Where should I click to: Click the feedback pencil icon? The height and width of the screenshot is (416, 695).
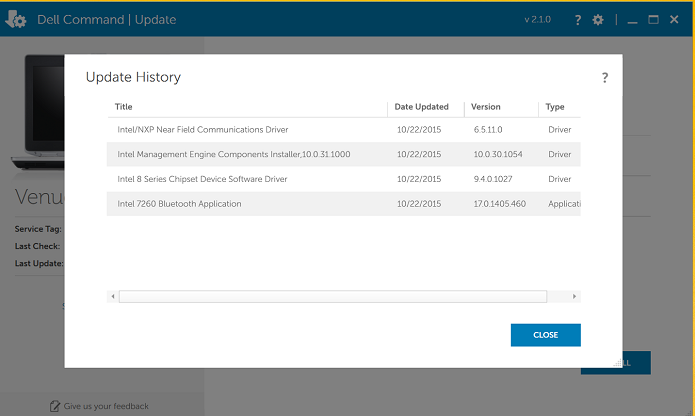(x=55, y=406)
